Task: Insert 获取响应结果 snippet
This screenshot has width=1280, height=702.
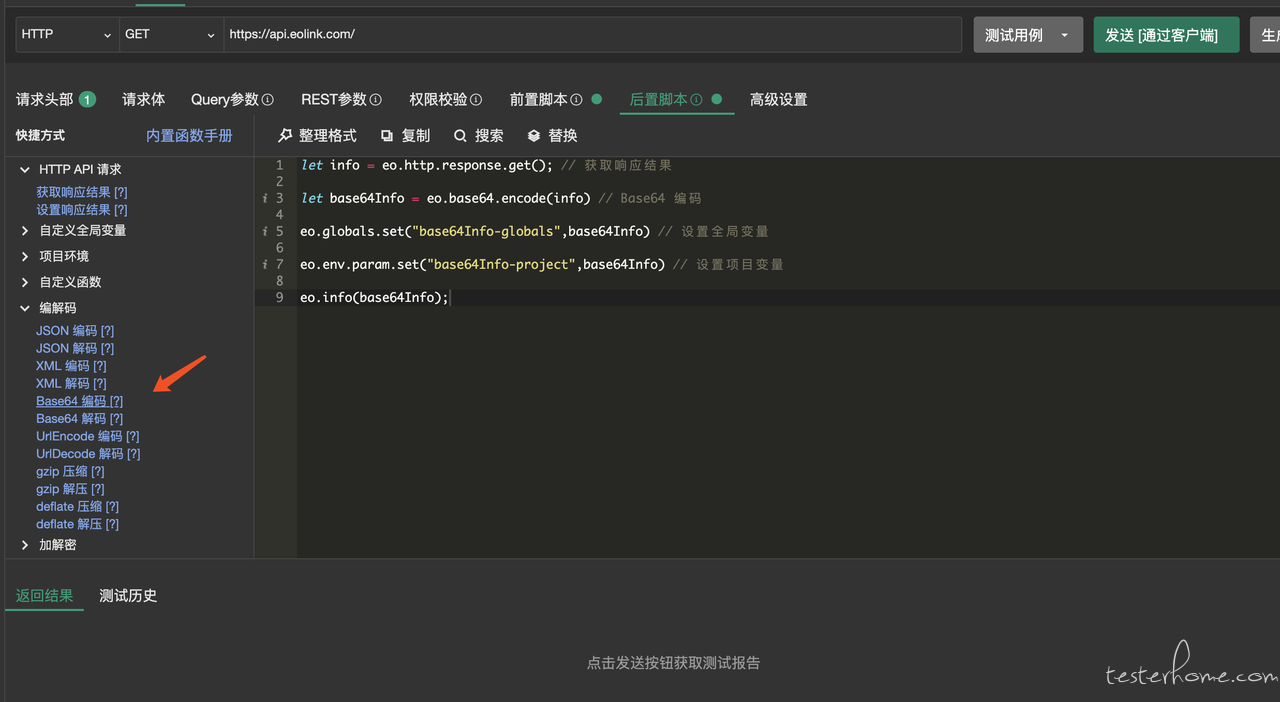Action: [x=82, y=192]
